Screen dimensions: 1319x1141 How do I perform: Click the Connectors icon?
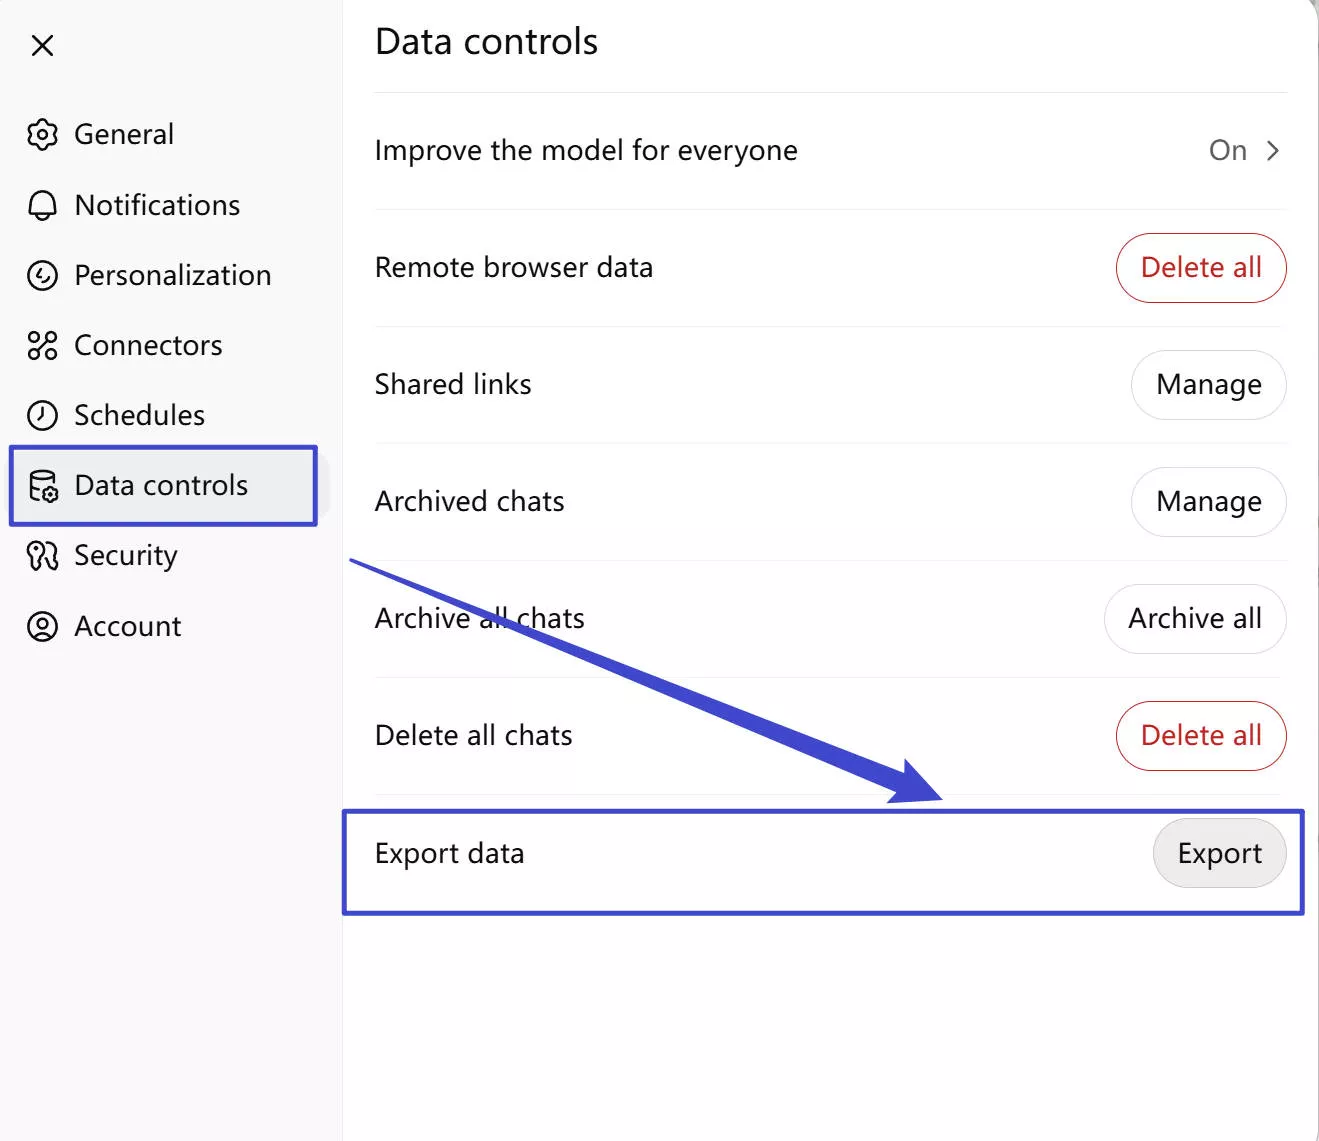pos(42,345)
